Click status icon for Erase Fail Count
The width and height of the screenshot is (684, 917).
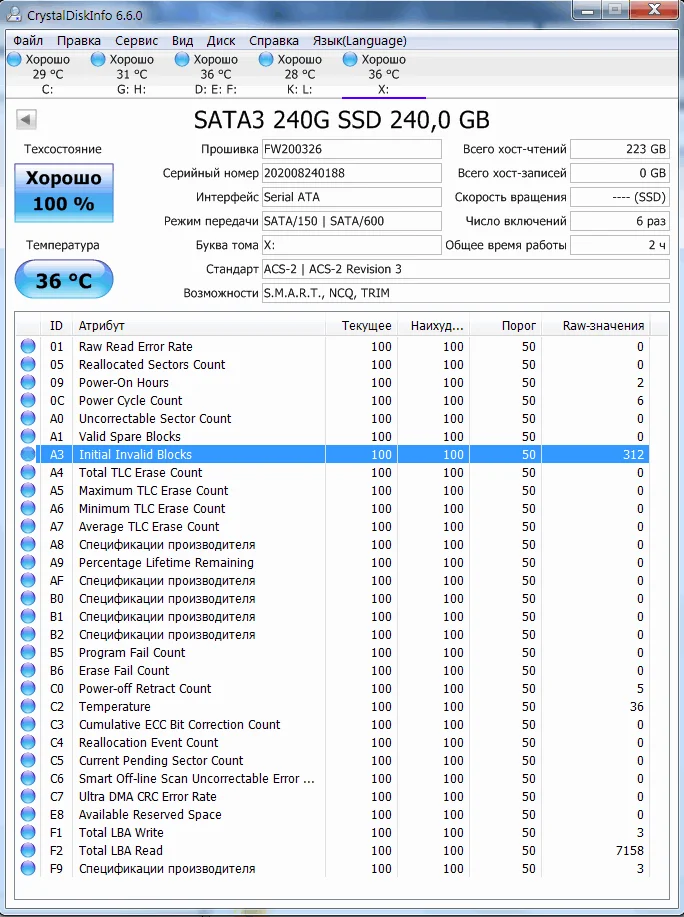click(28, 670)
